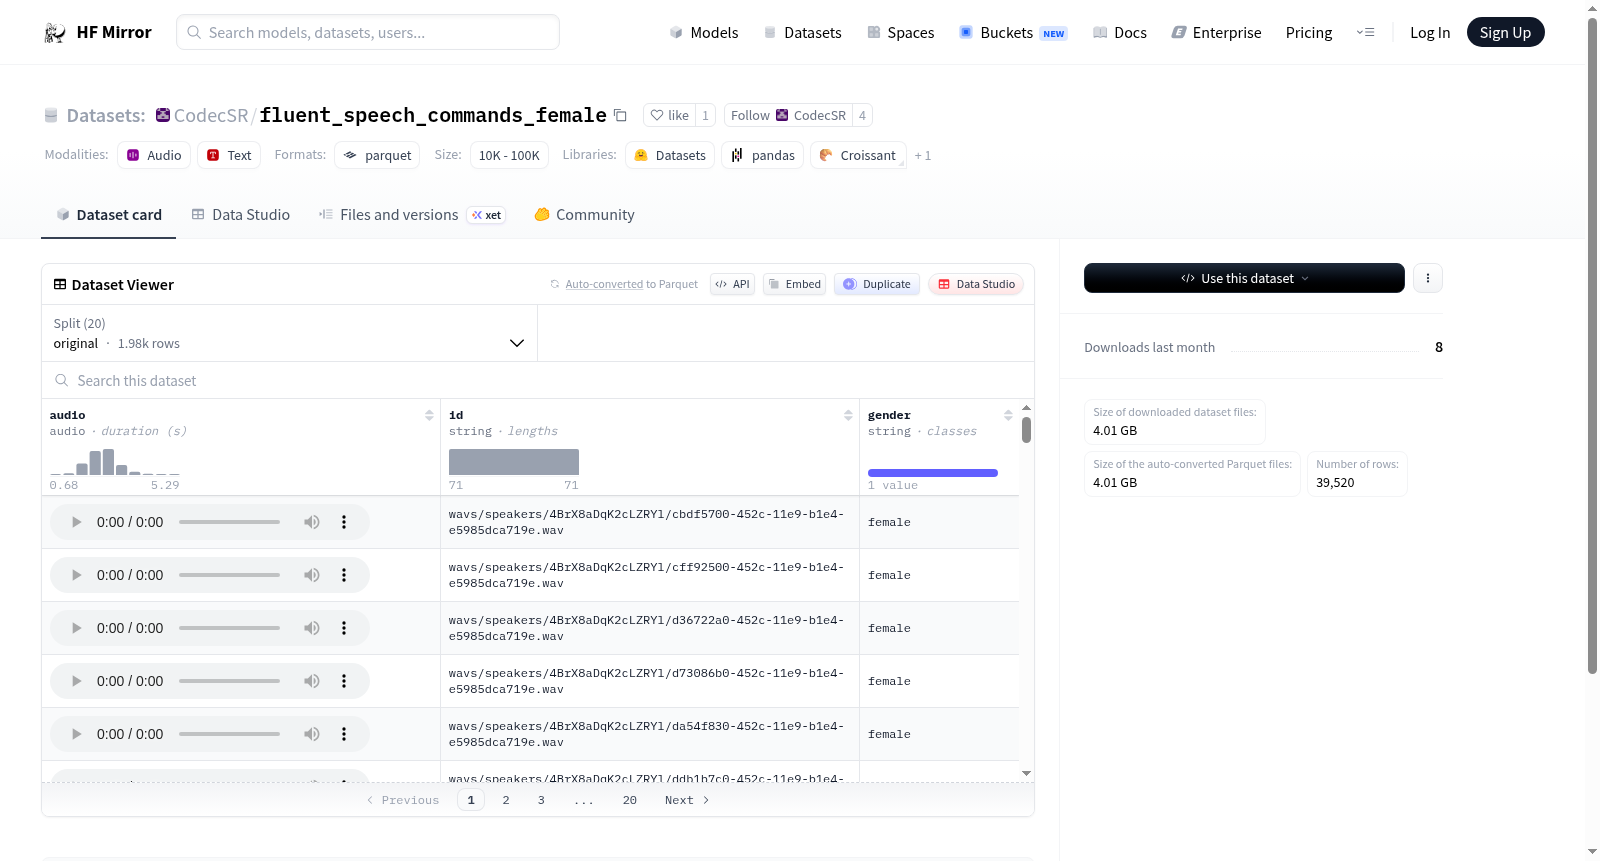Click the Embed button
1600x861 pixels.
pyautogui.click(x=795, y=284)
